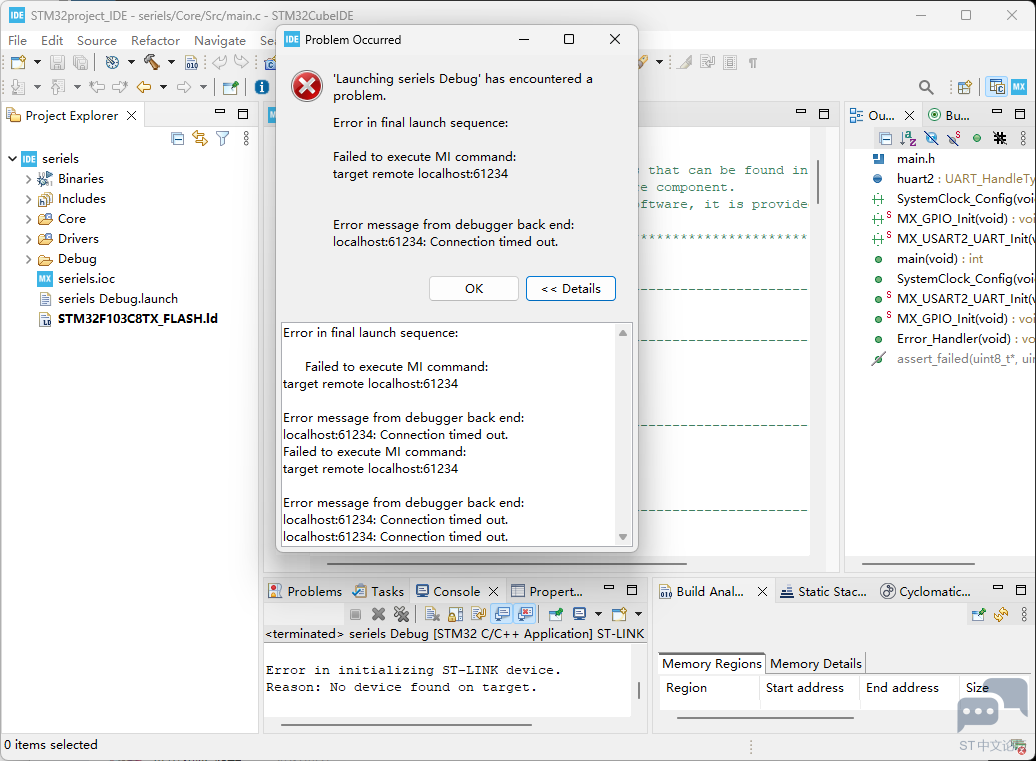
Task: Click scroll-down arrow in error details box
Action: [x=622, y=537]
